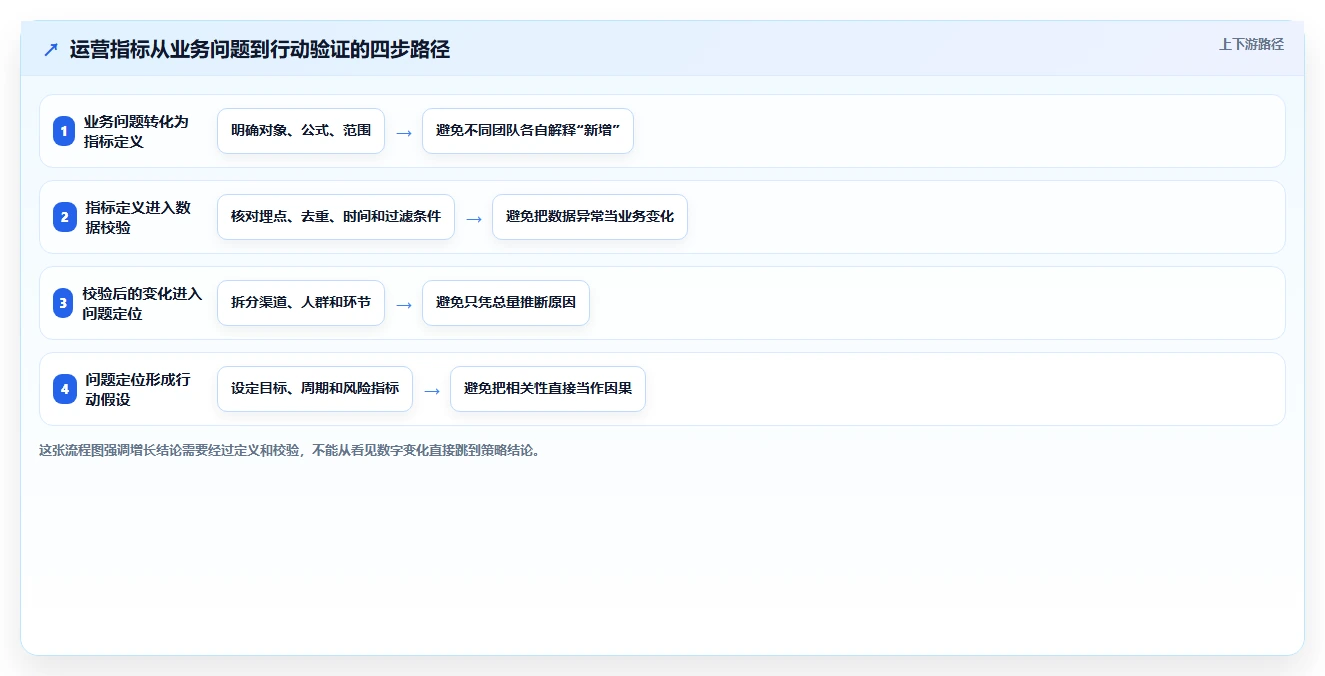Click the 设定目标、周期和风险指标 box
1325x676 pixels.
click(315, 389)
